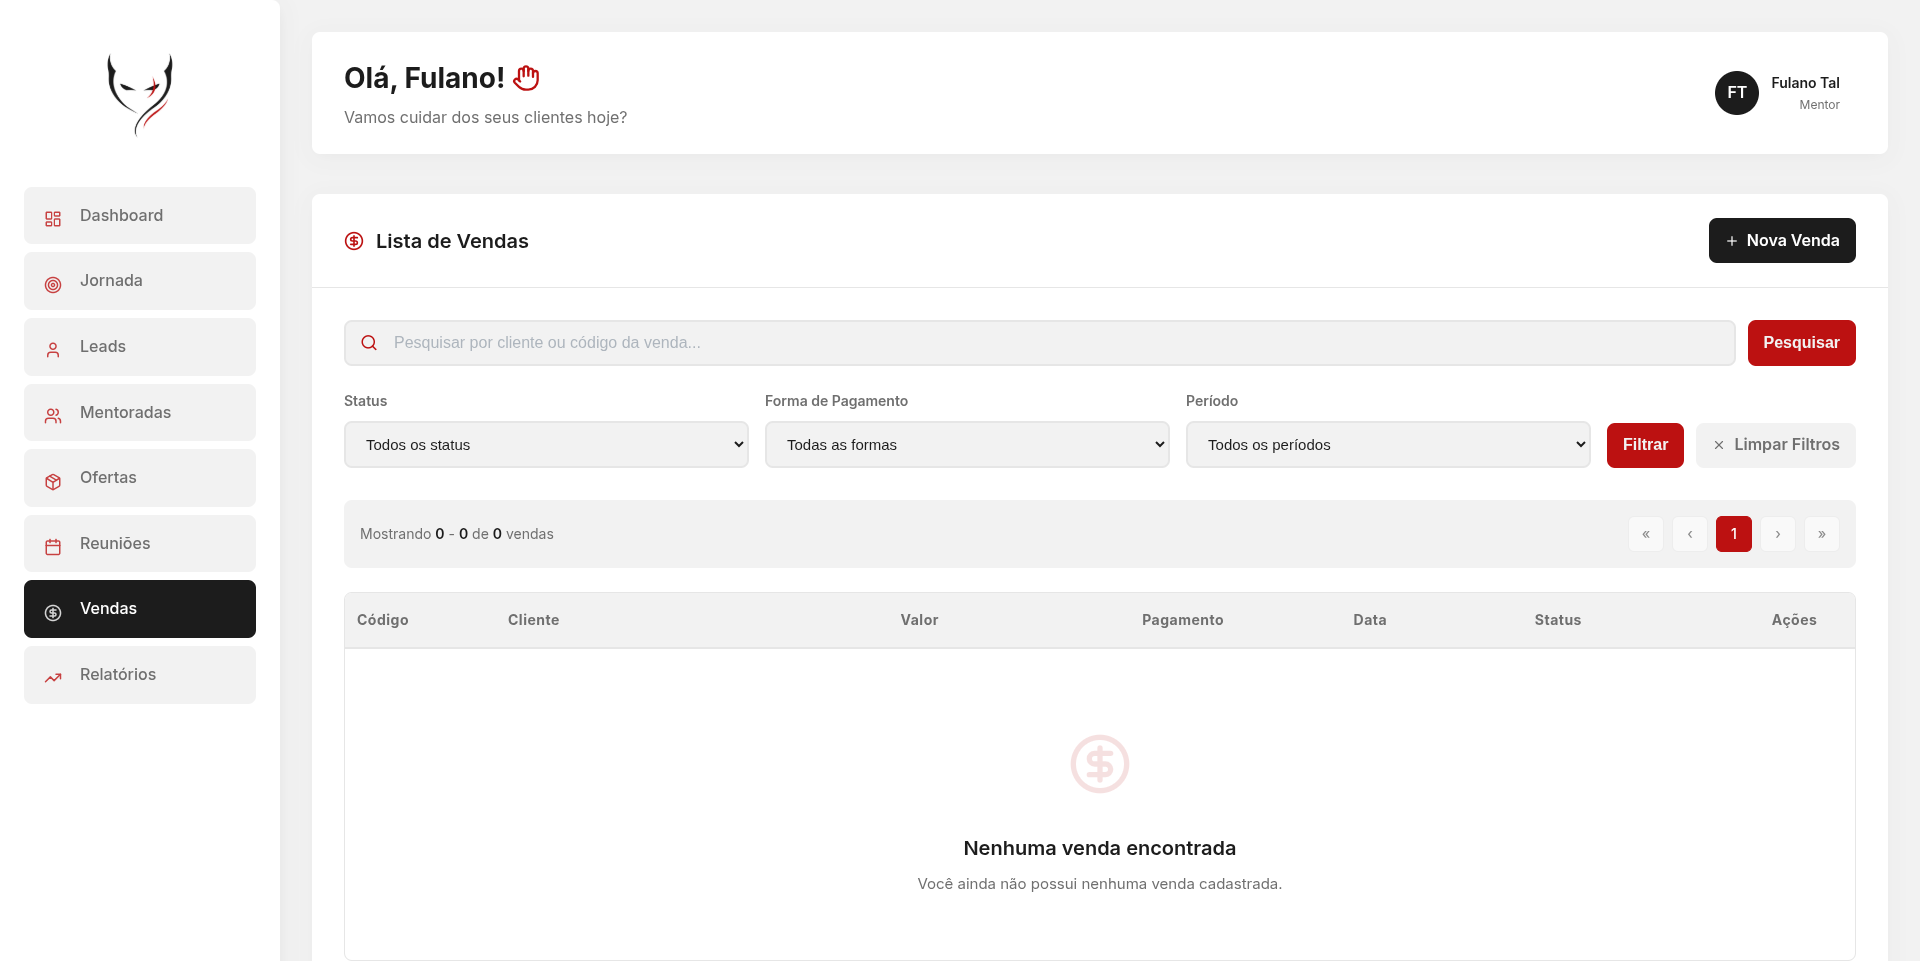Click the Pagamento column header
The width and height of the screenshot is (1920, 961).
pyautogui.click(x=1183, y=620)
